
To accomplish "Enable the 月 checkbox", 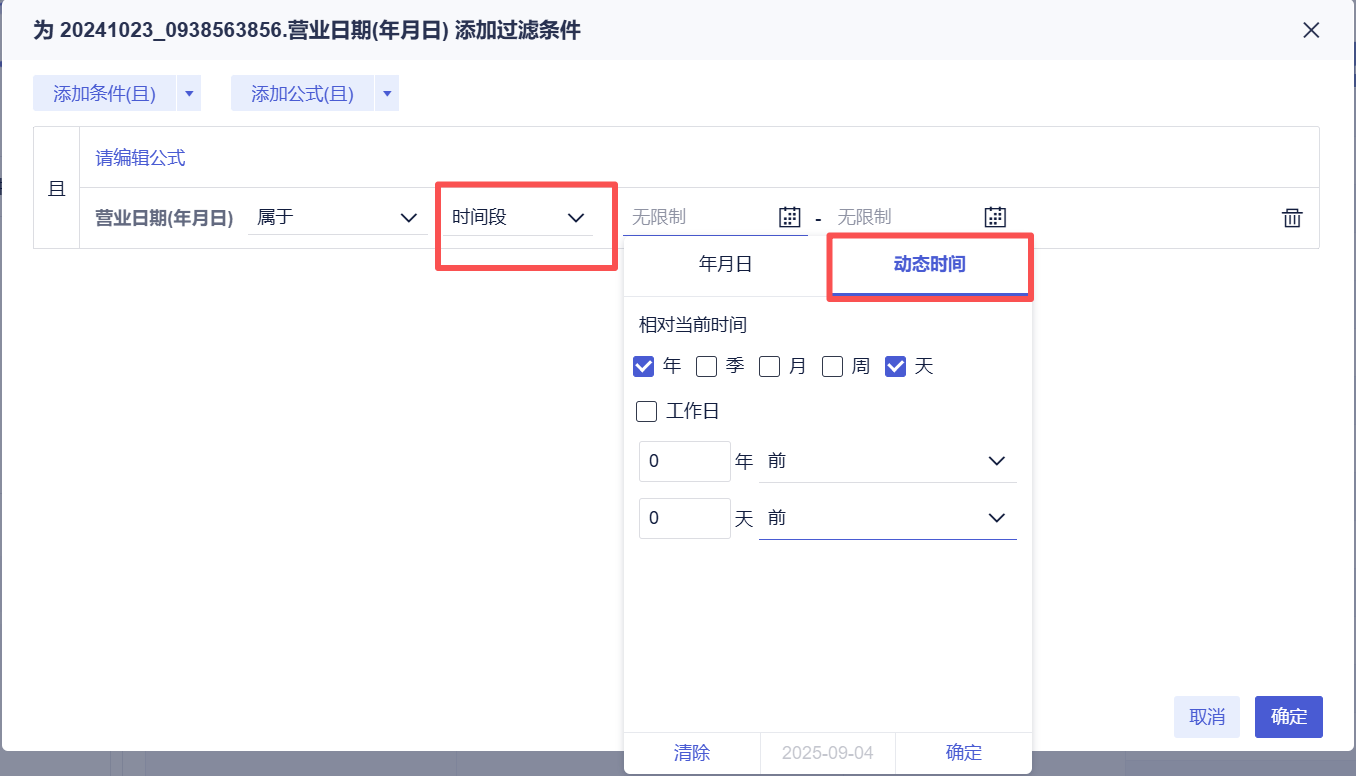I will 769,367.
